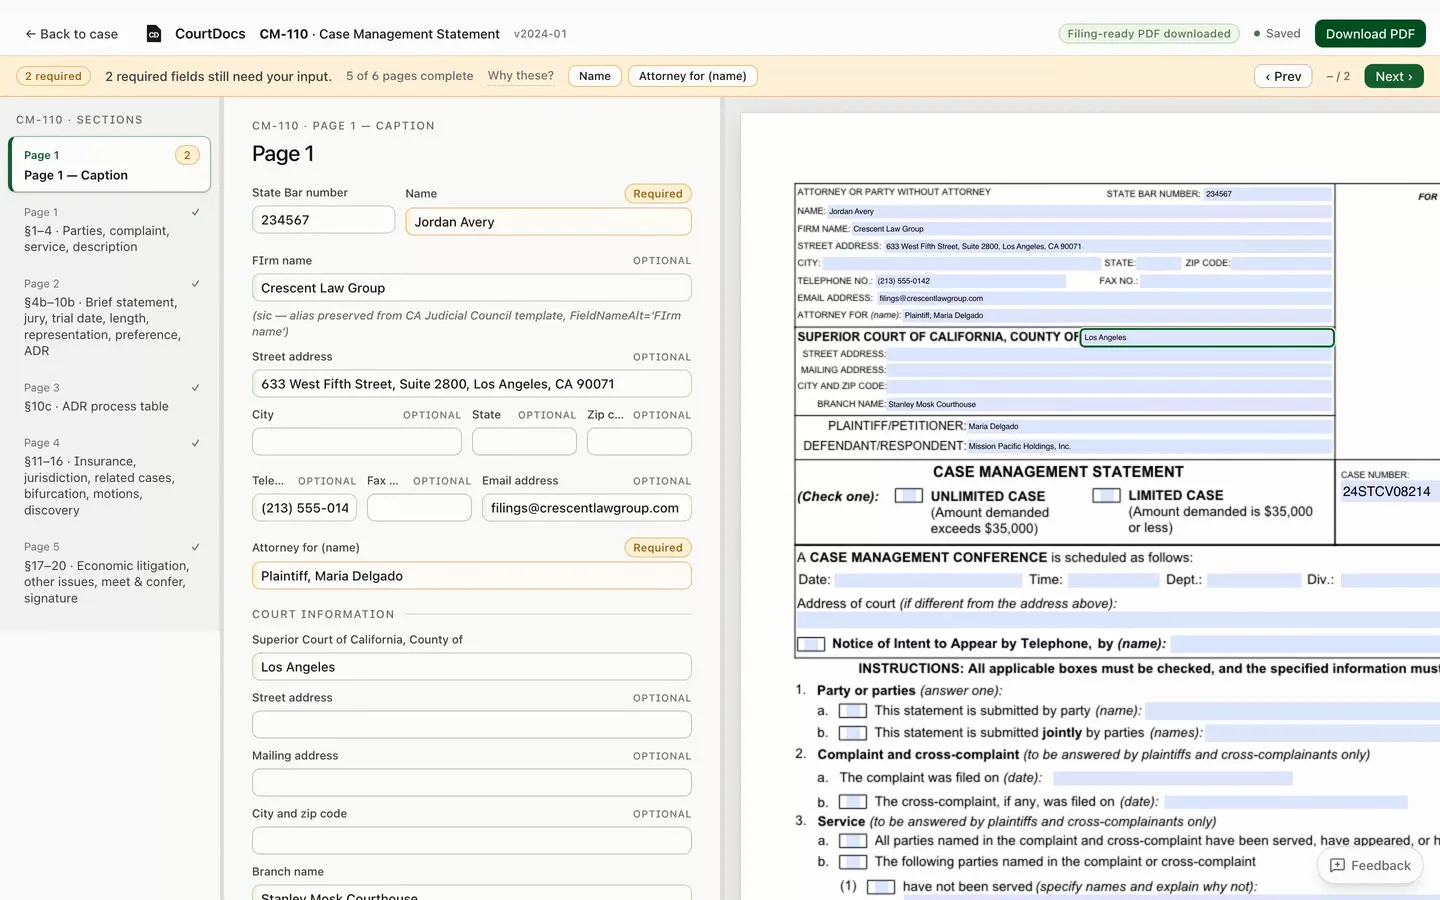Screen dimensions: 1440x900
Task: Click the empty State field
Action: [524, 442]
